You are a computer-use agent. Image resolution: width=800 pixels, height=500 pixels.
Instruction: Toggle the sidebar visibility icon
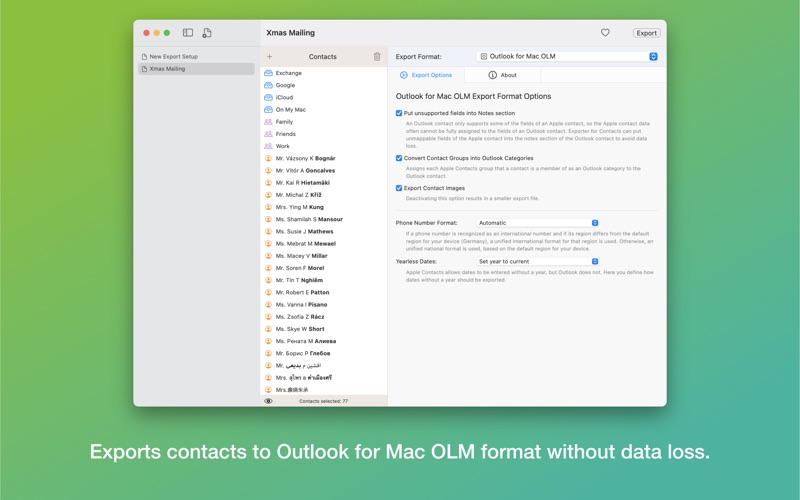tap(188, 33)
